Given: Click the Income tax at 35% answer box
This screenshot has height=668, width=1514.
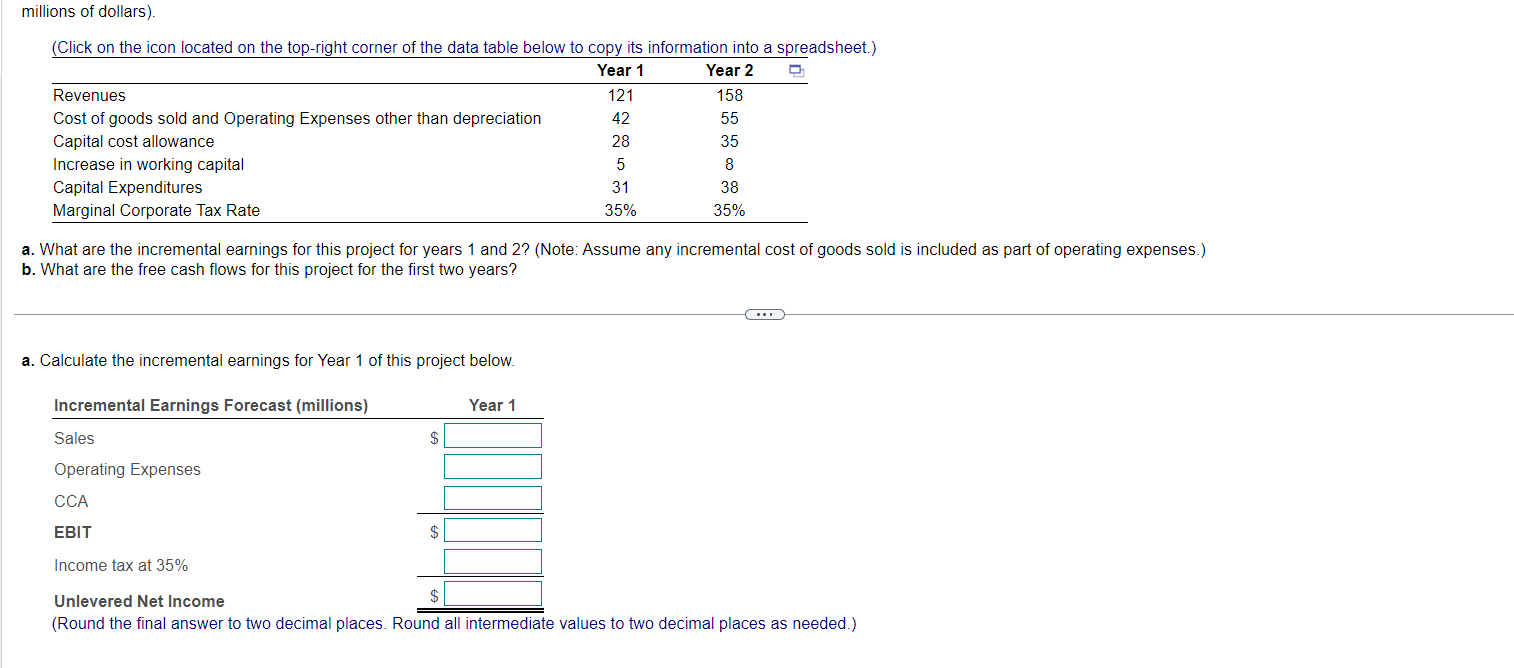Looking at the screenshot, I should (493, 561).
